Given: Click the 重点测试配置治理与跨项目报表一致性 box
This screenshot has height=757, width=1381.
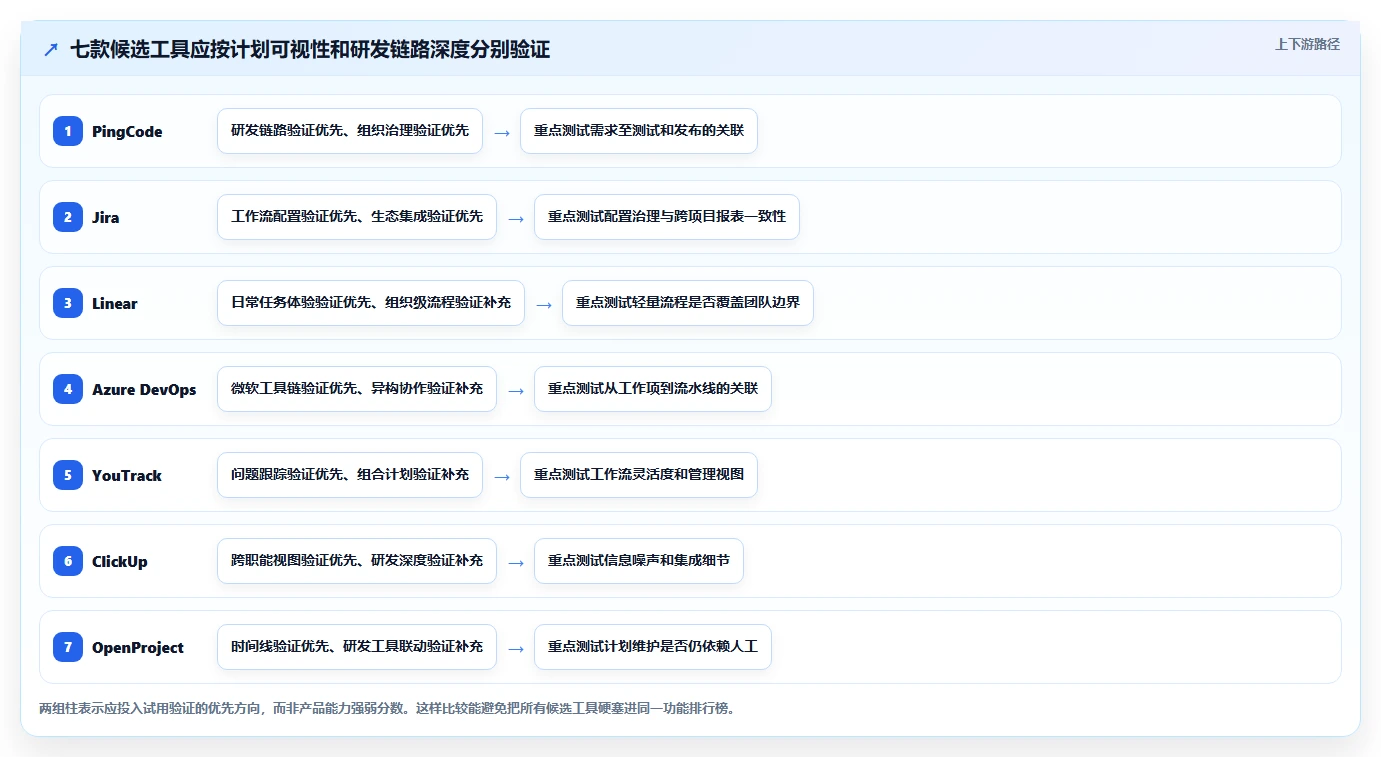Looking at the screenshot, I should pyautogui.click(x=667, y=217).
